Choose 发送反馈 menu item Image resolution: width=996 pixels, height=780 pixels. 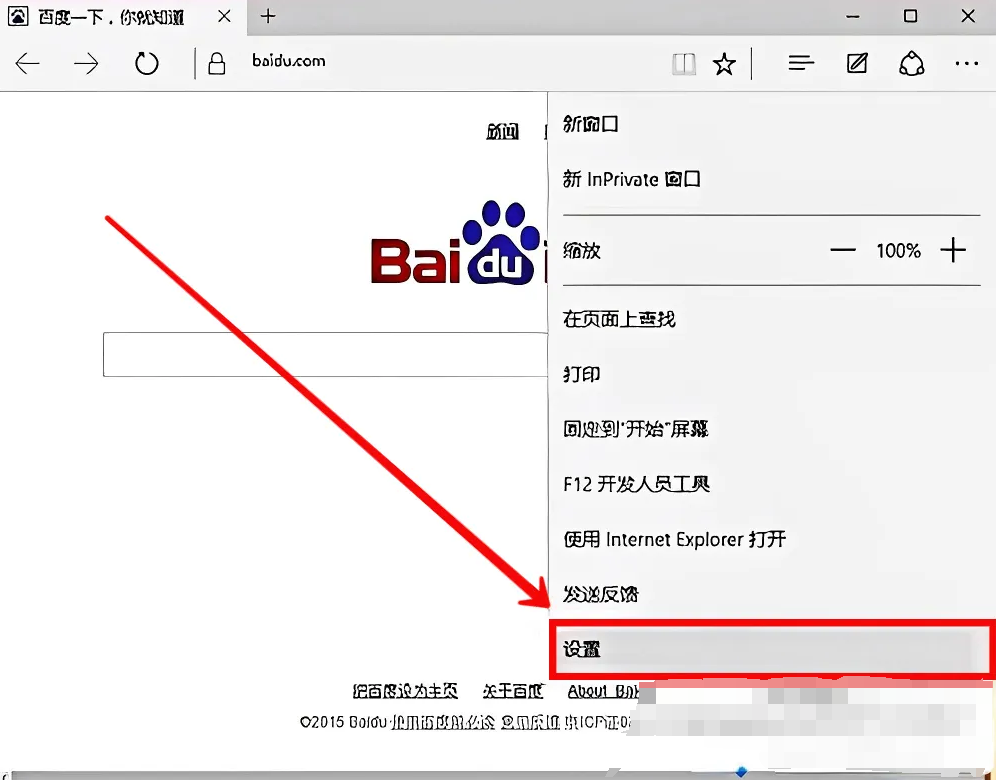tap(771, 595)
